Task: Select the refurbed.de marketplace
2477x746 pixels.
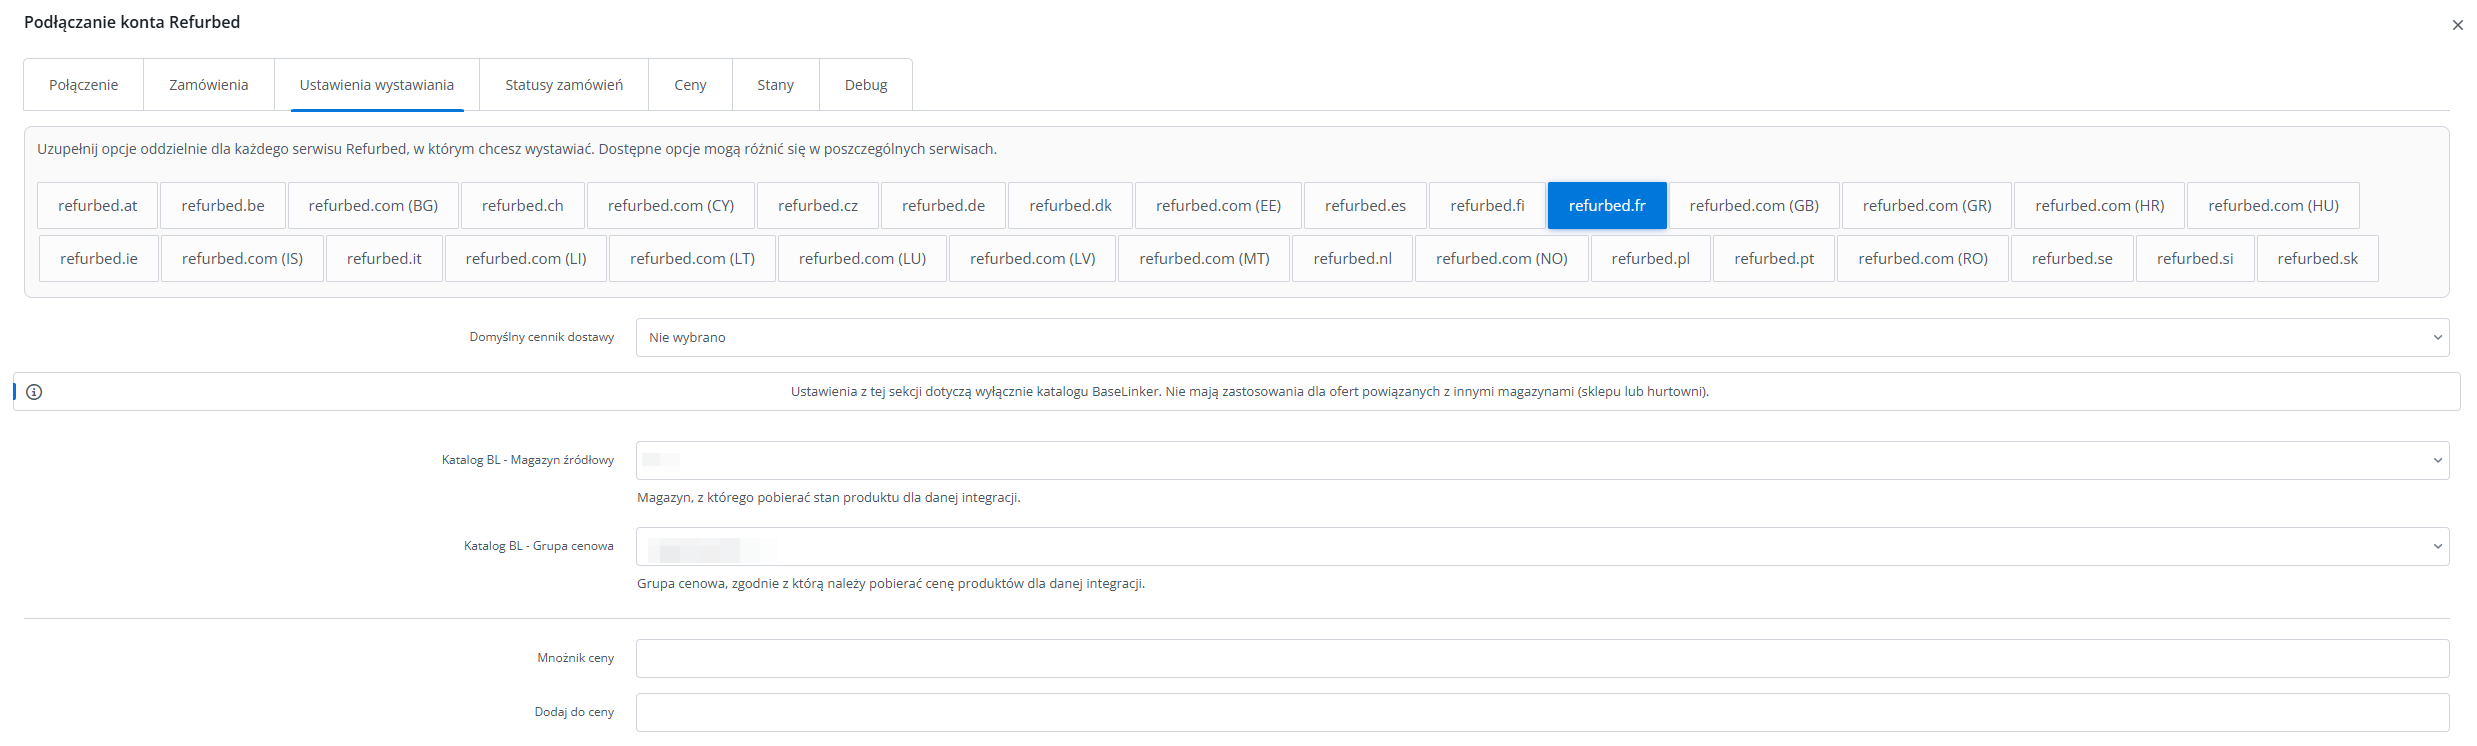Action: tap(944, 206)
